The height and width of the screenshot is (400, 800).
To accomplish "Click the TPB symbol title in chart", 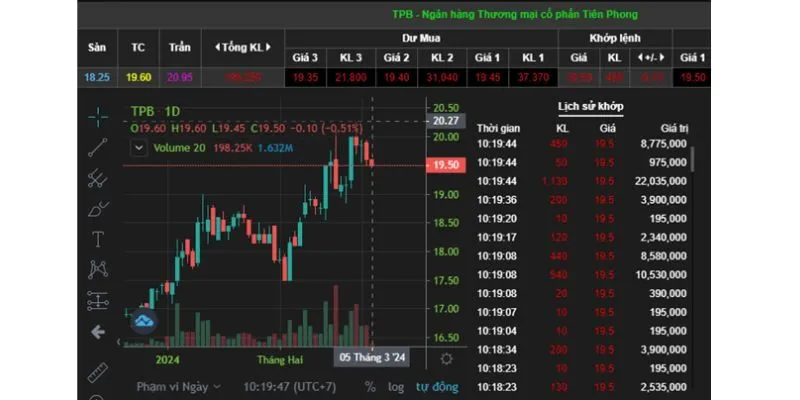I will point(143,111).
